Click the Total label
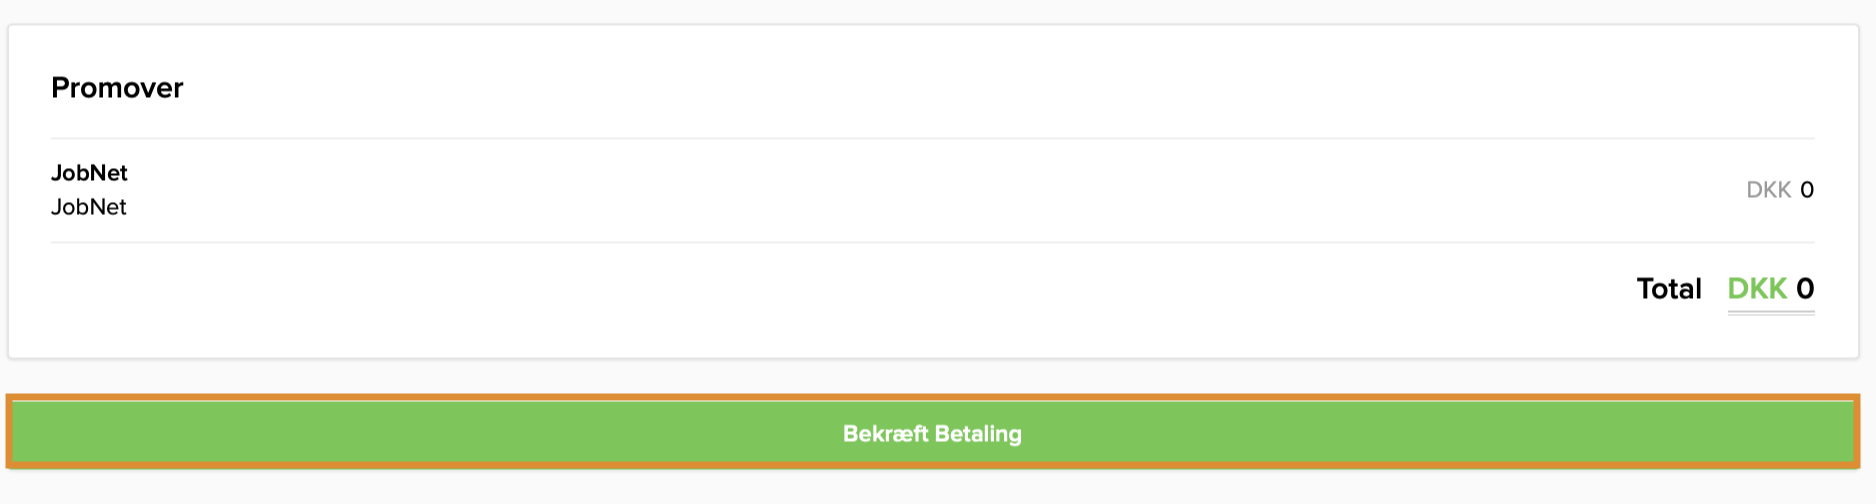Screen dimensions: 1876x504 pos(1668,289)
